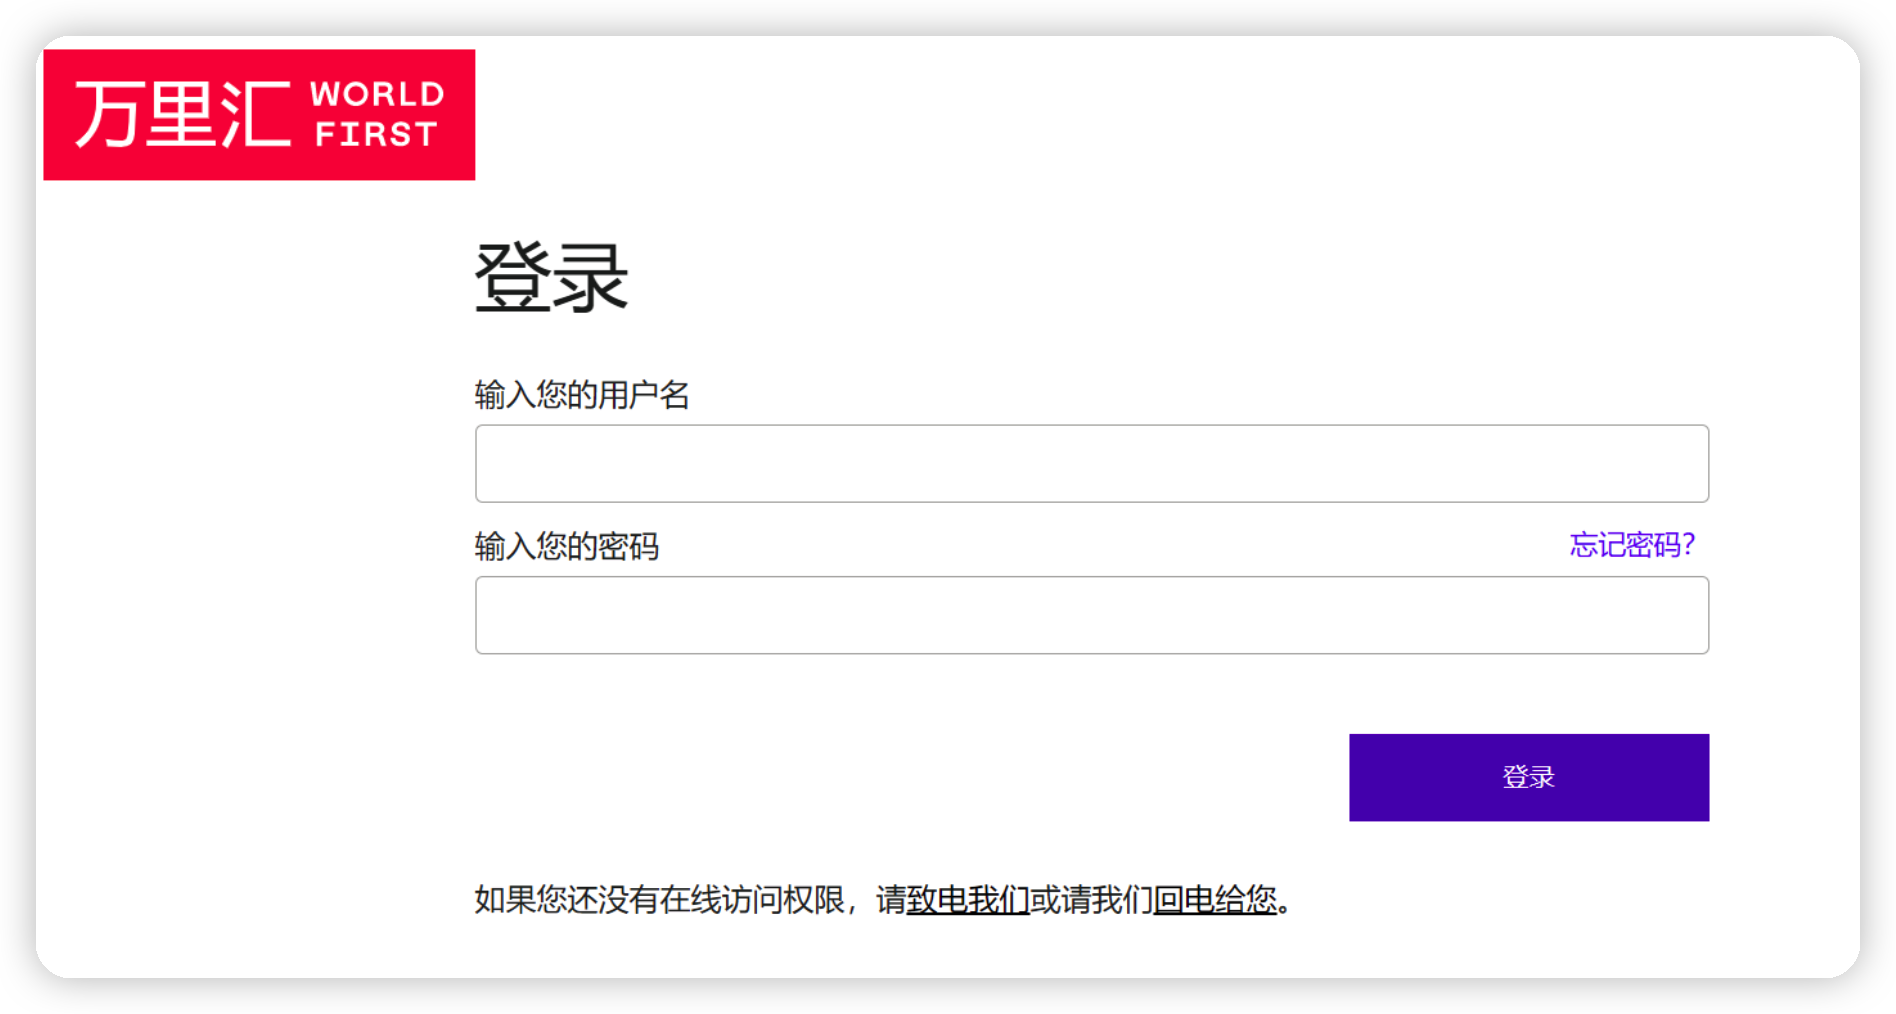Select the 登录 page heading text

pyautogui.click(x=551, y=278)
